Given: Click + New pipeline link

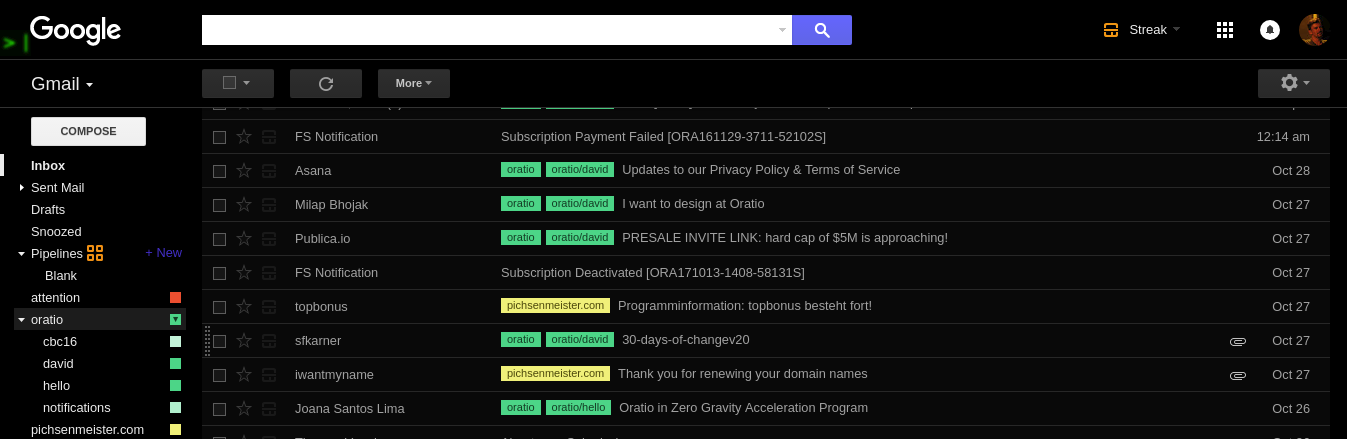Looking at the screenshot, I should (163, 253).
